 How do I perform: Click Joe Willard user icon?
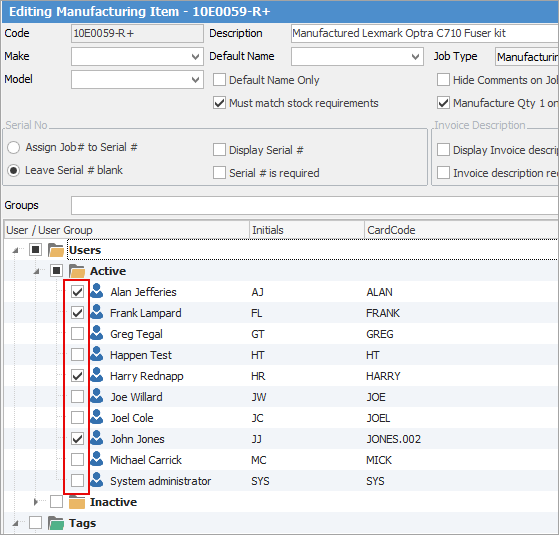pos(97,396)
